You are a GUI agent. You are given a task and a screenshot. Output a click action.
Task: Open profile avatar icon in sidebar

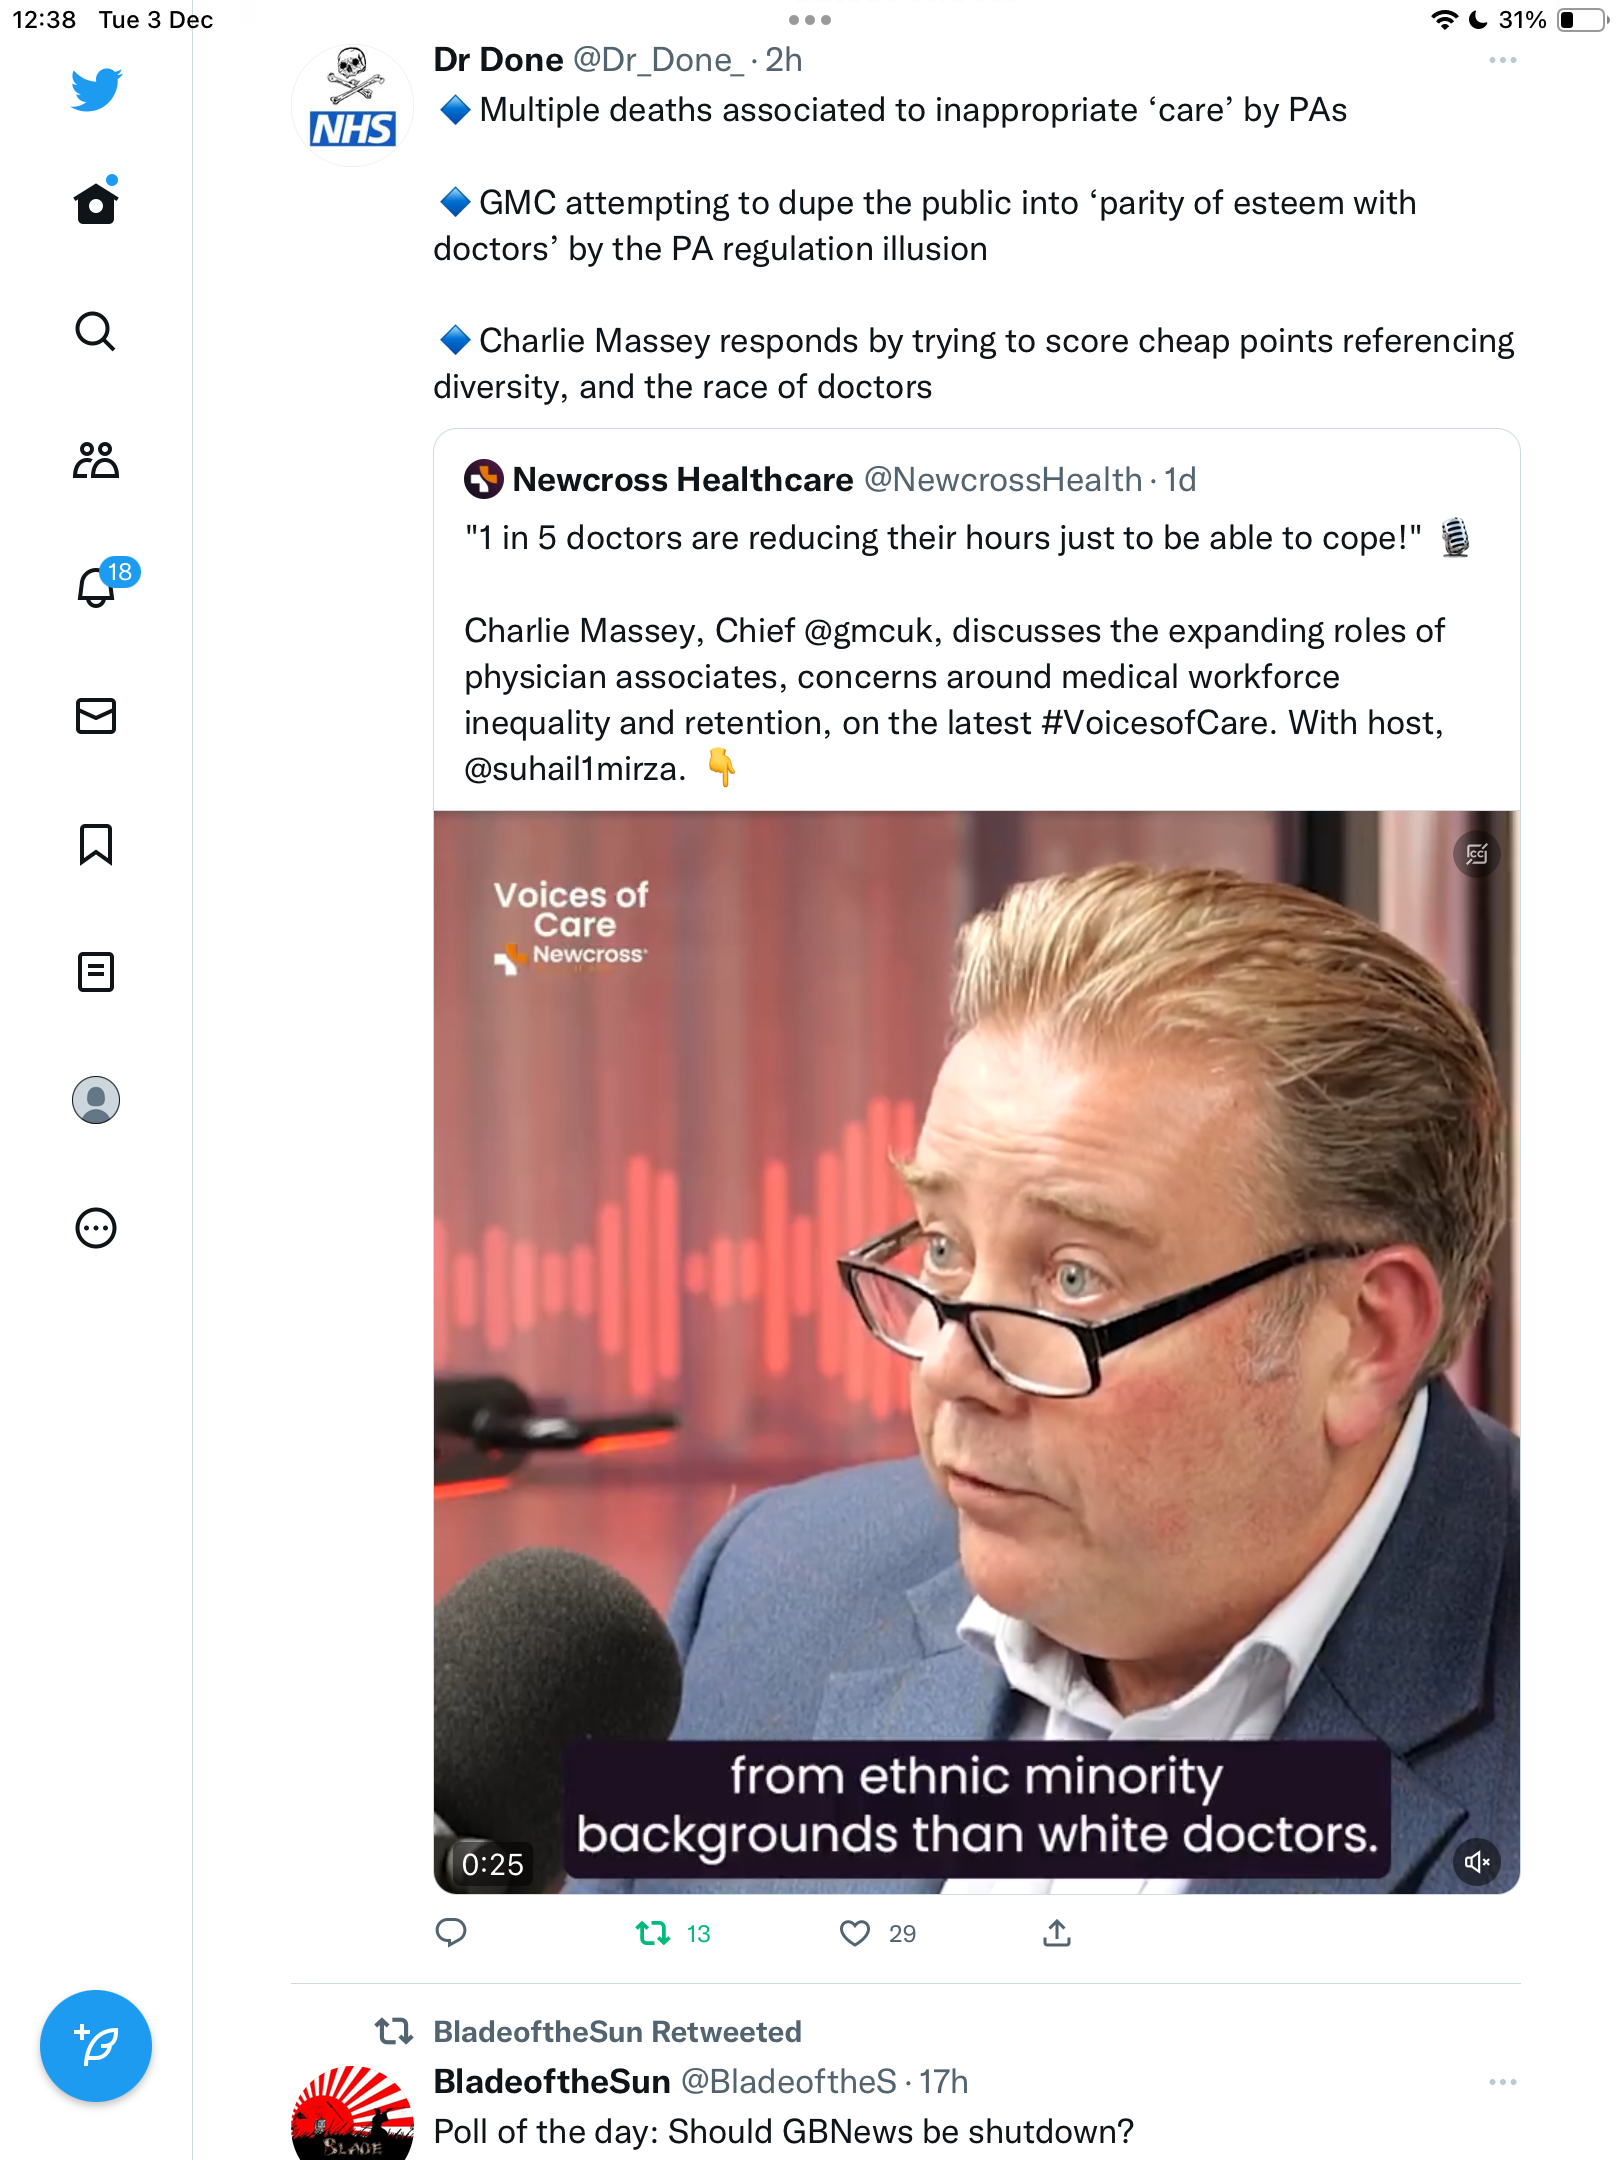tap(96, 1100)
